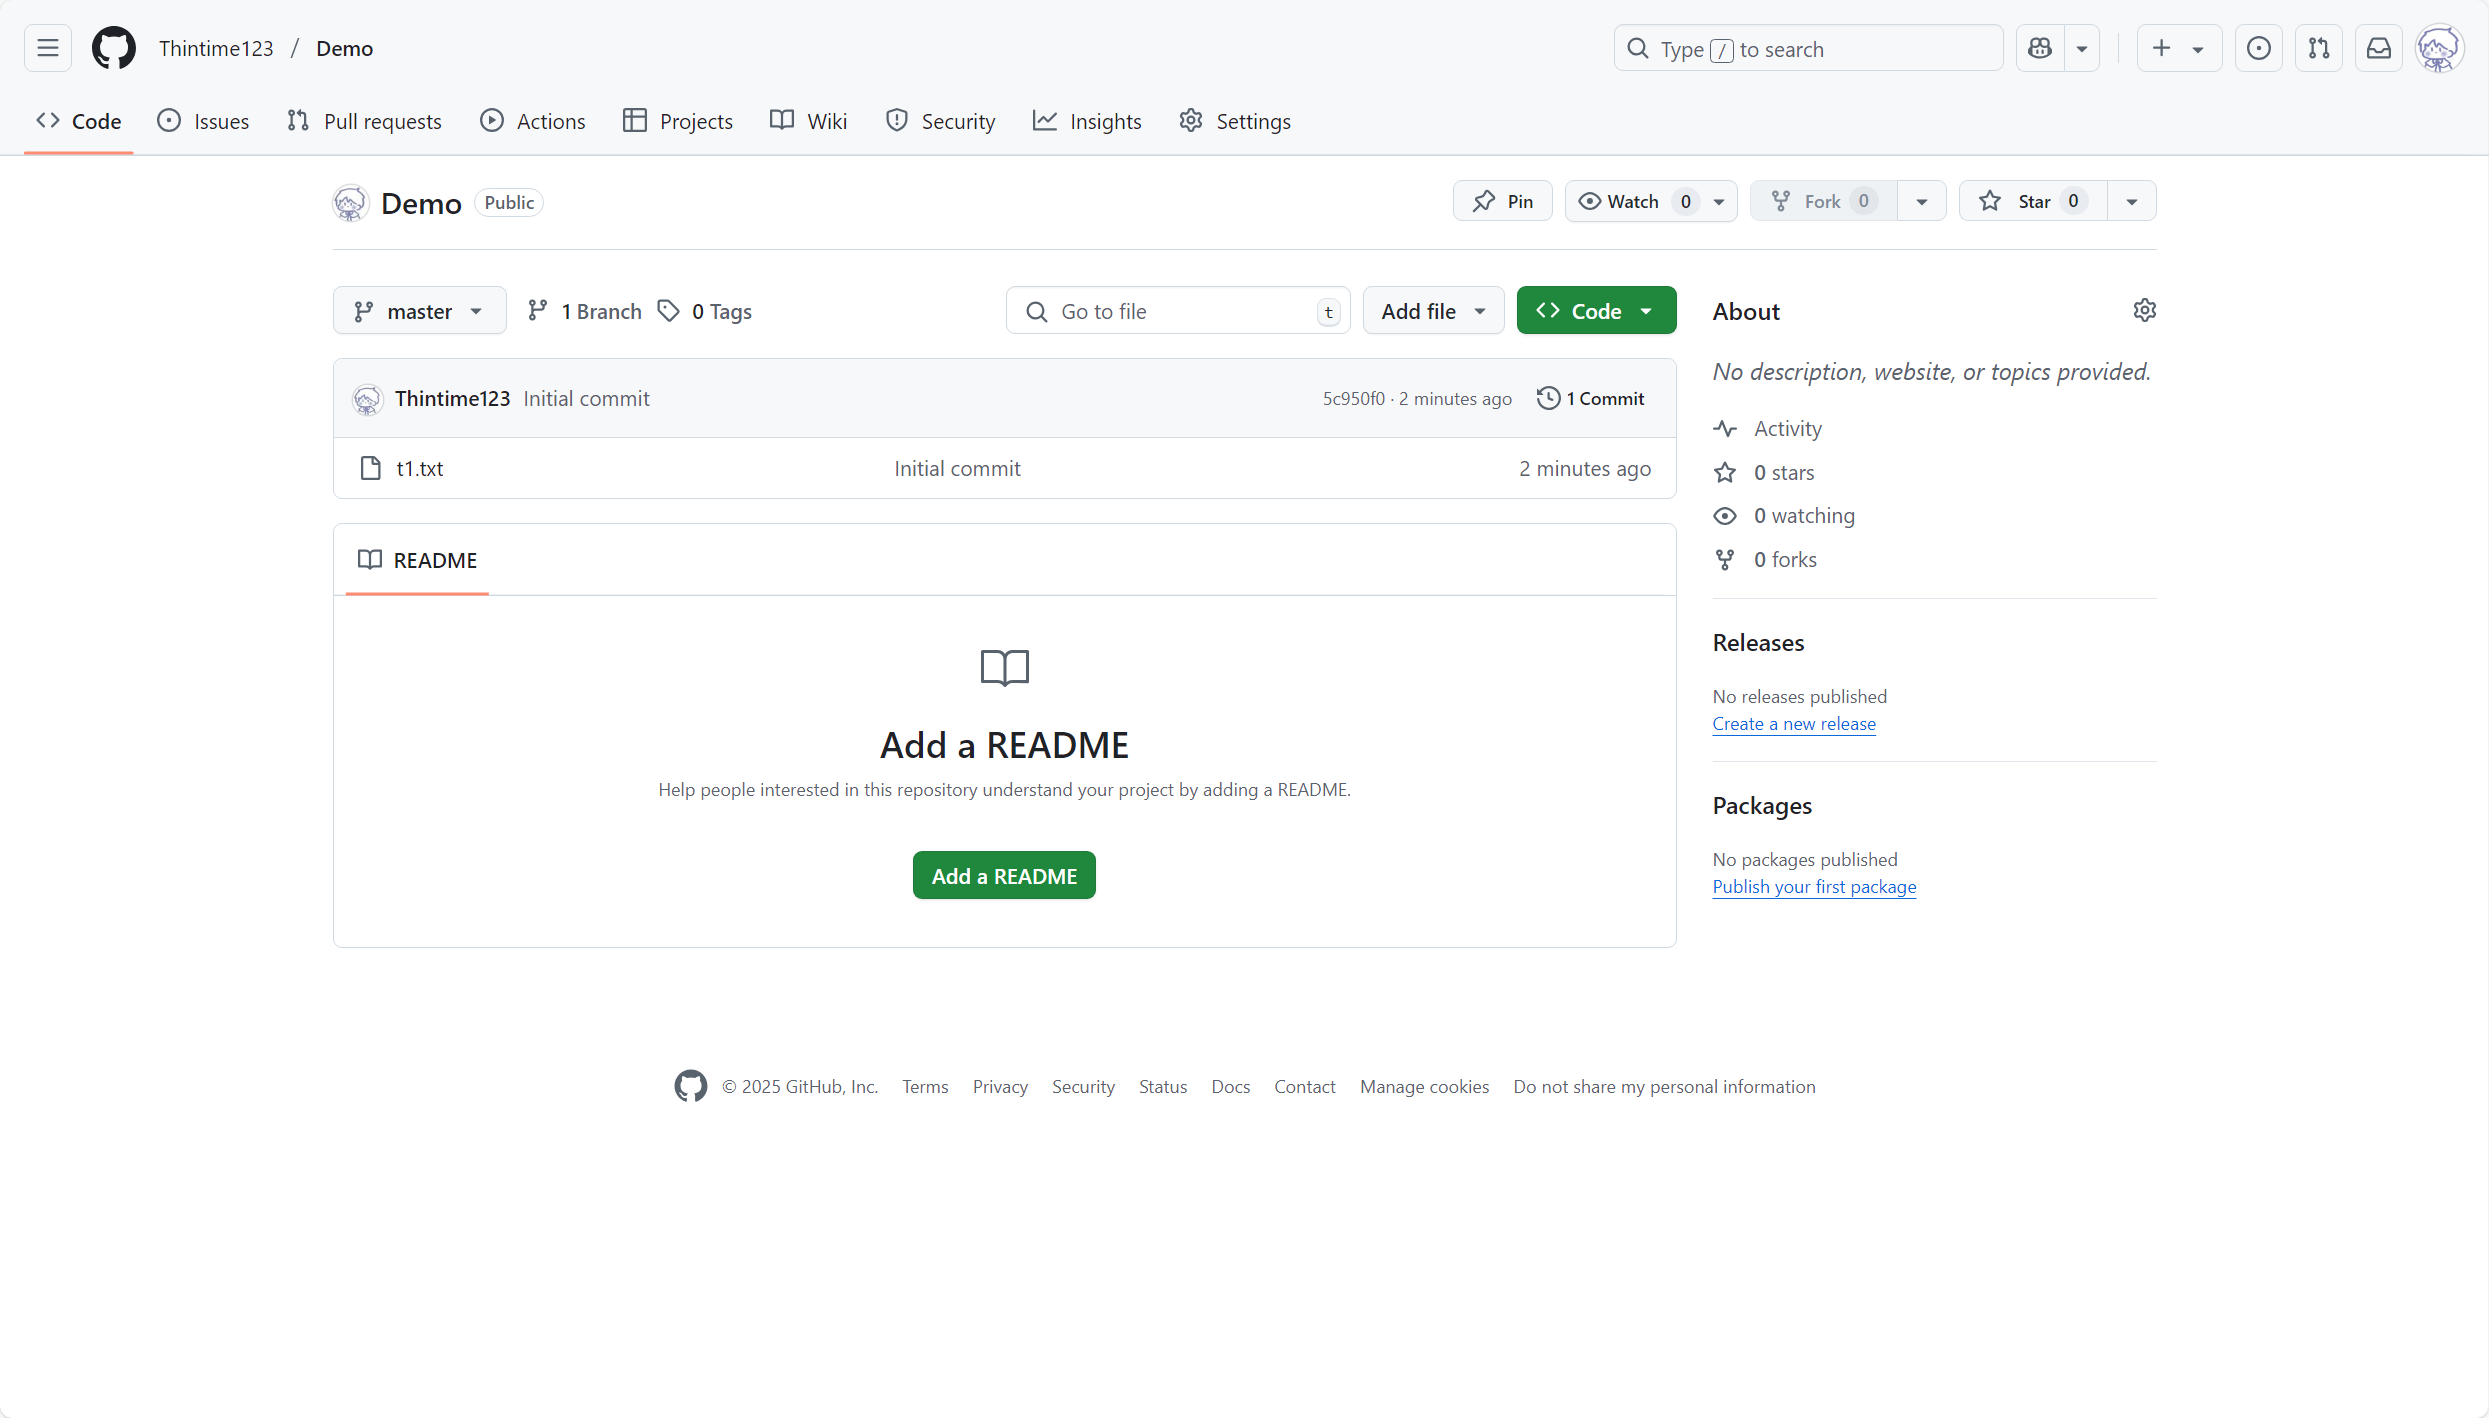Open the pull requests icon in header
Screen dimensions: 2489x1418
coord(2319,48)
